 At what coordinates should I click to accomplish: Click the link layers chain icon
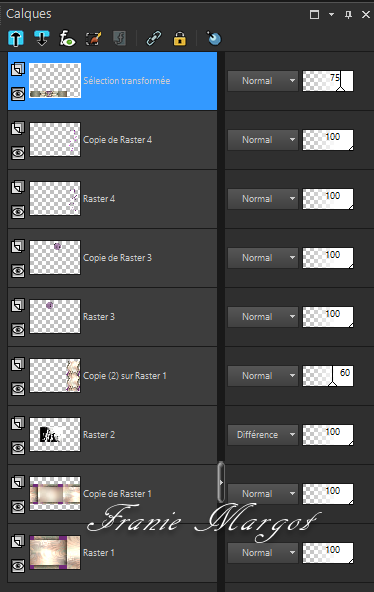point(154,39)
